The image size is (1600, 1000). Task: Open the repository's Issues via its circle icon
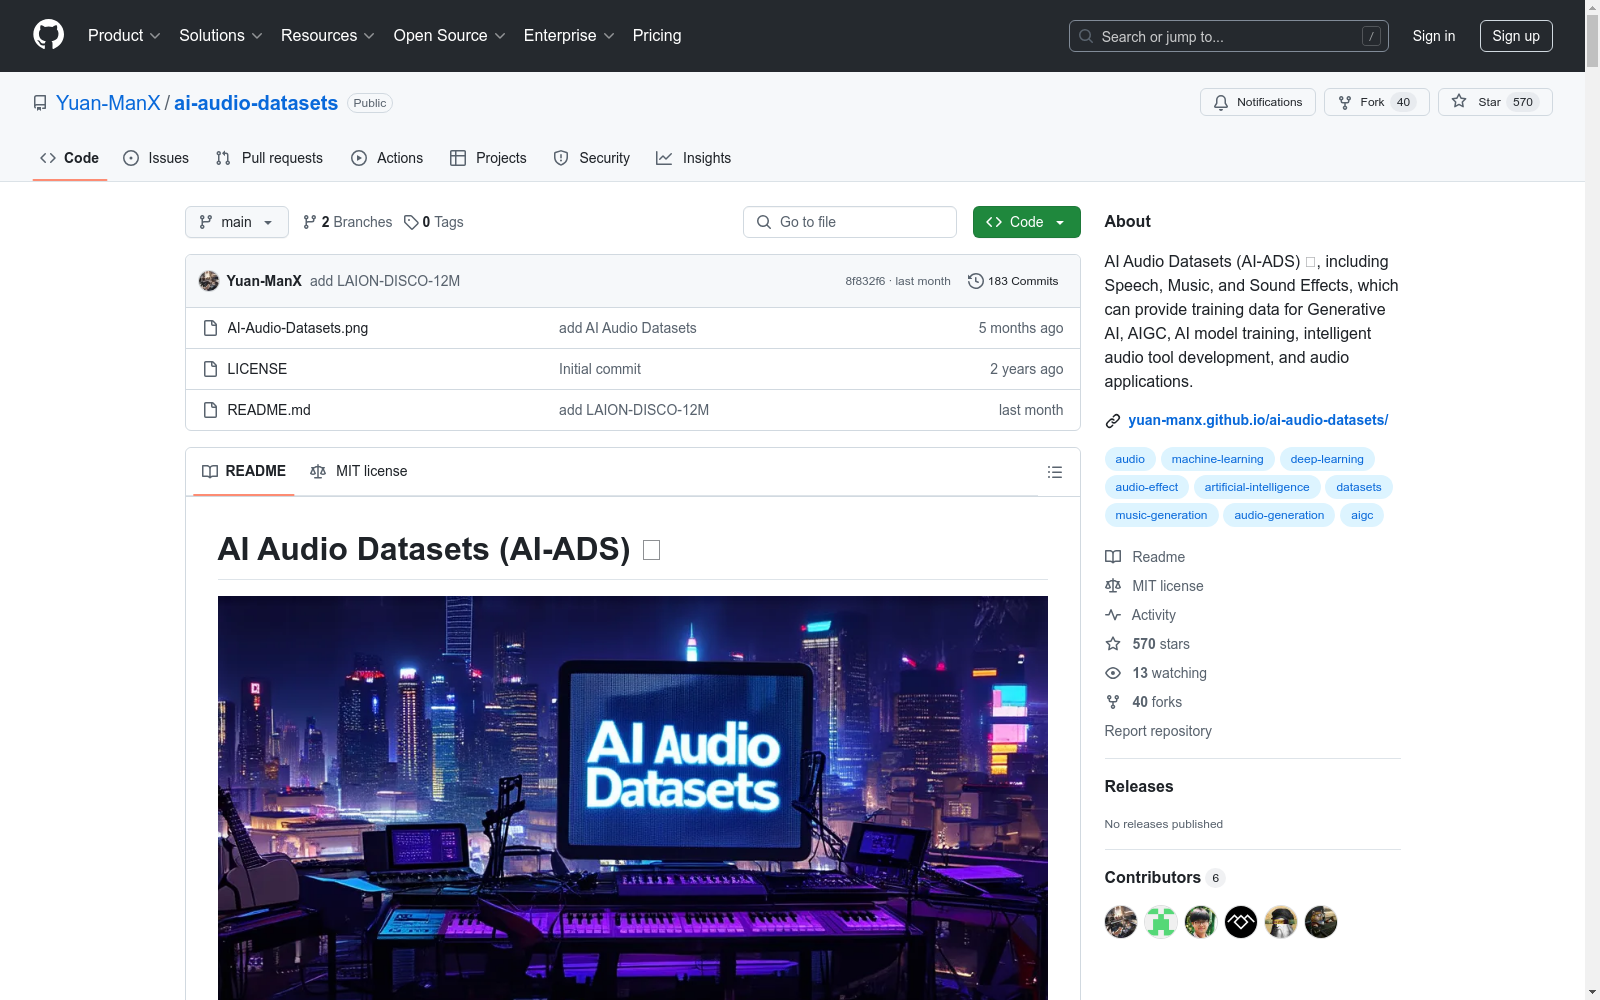coord(131,158)
